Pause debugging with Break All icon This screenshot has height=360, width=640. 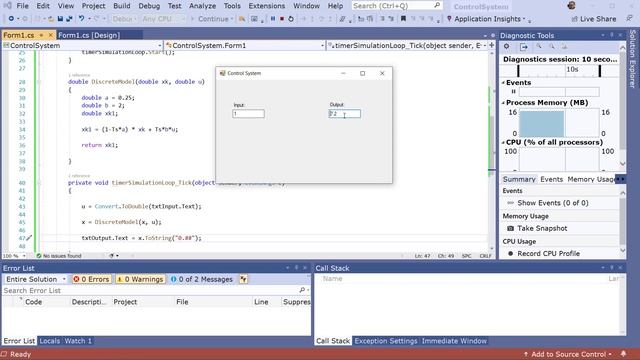pyautogui.click(x=273, y=19)
